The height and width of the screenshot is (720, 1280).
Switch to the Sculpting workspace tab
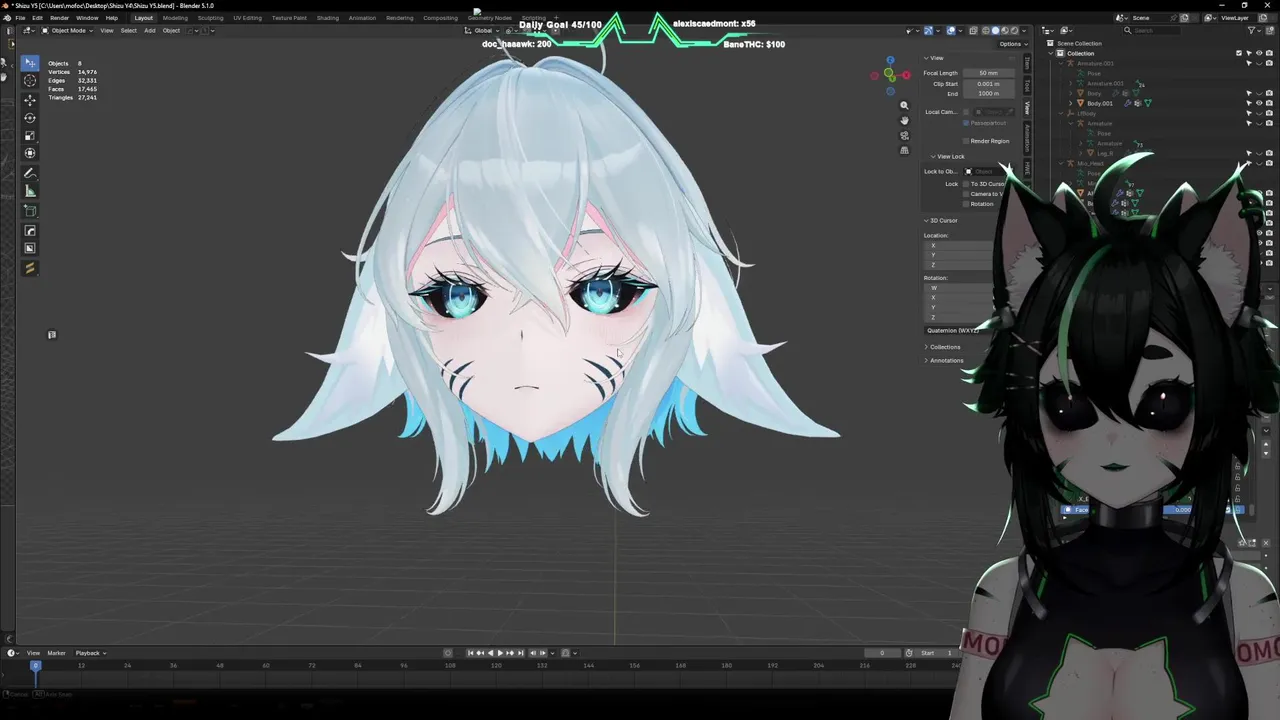coord(210,18)
